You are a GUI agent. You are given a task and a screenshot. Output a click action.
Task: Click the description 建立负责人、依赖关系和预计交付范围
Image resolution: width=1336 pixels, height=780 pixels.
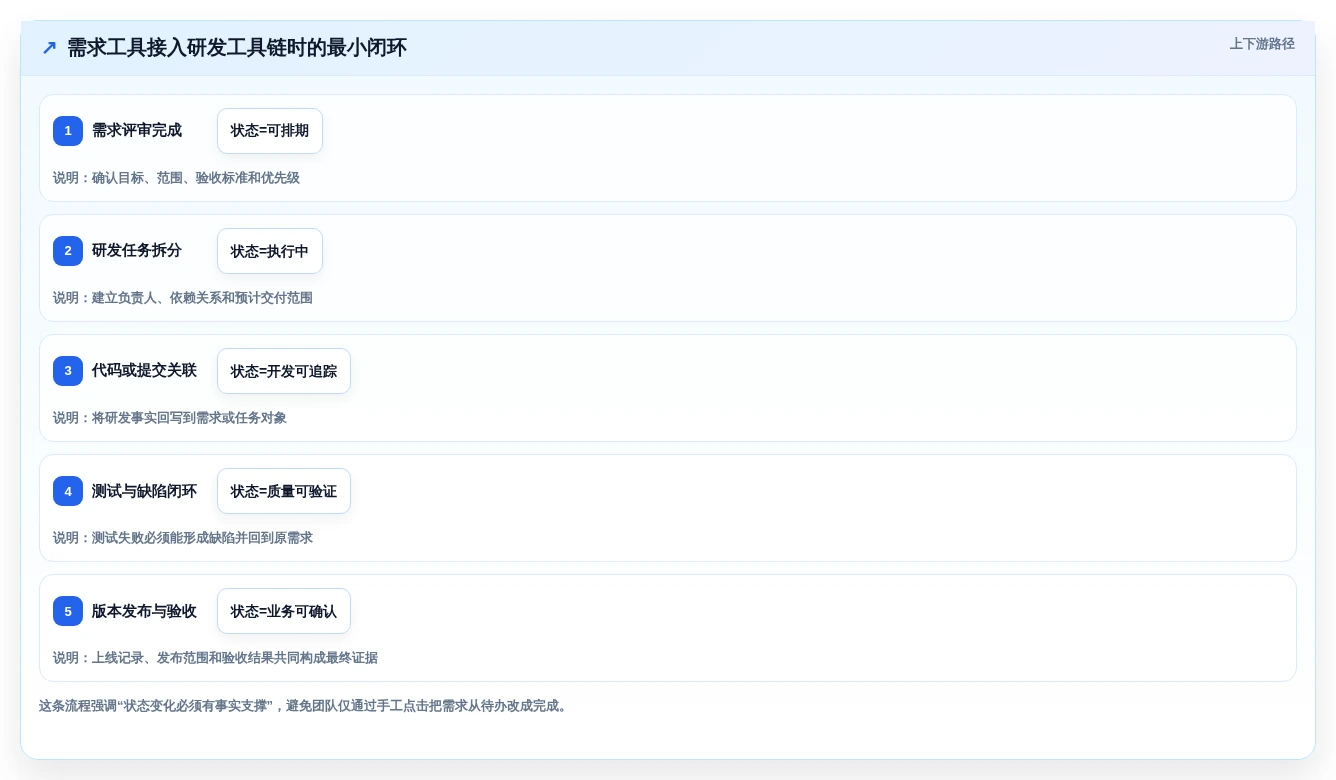(x=183, y=298)
